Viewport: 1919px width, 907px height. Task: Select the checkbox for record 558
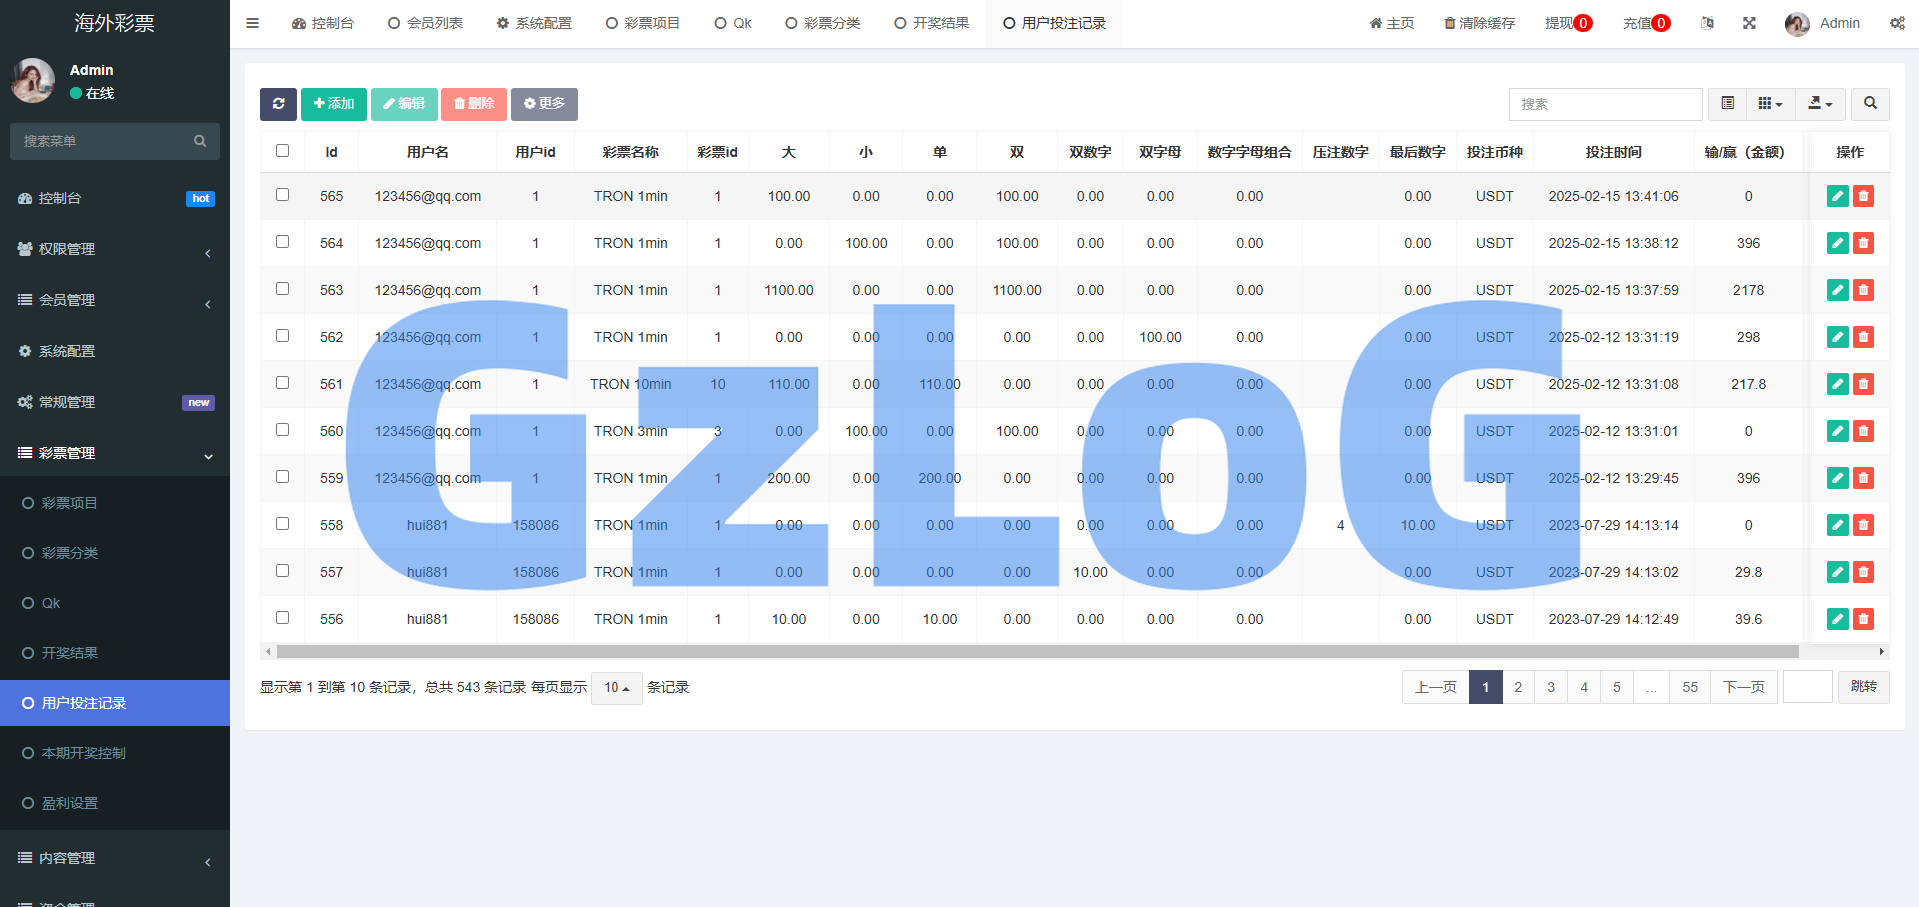(283, 524)
